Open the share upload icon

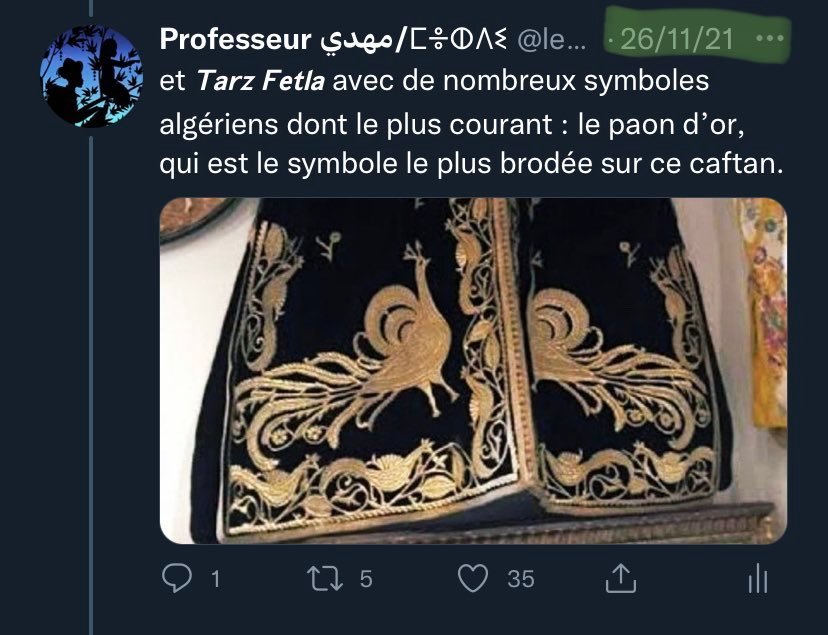click(x=620, y=578)
